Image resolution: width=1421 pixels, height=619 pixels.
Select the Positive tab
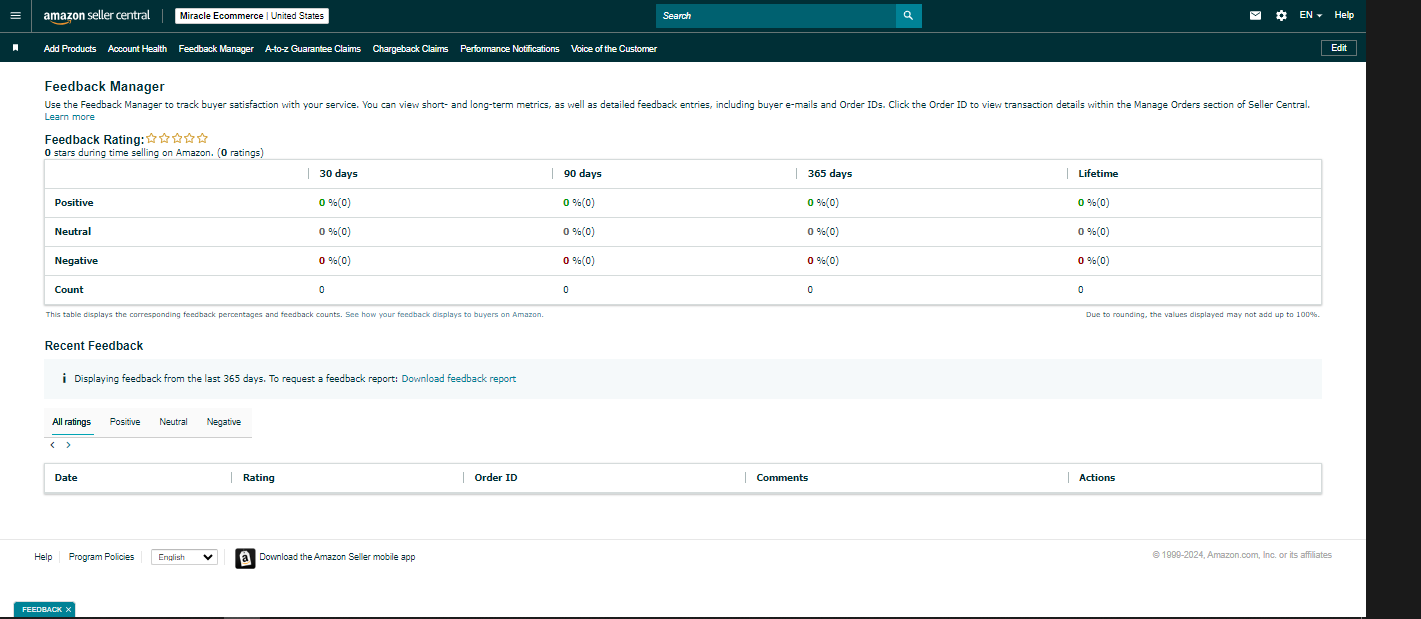[125, 422]
